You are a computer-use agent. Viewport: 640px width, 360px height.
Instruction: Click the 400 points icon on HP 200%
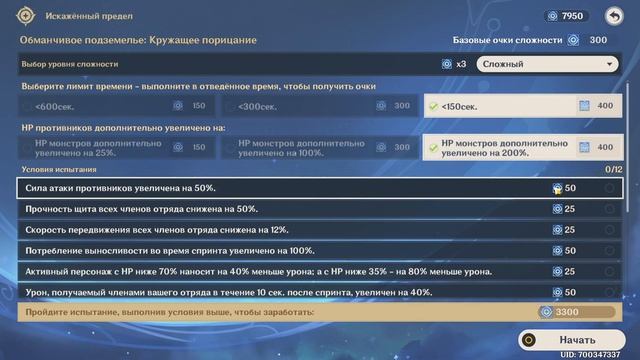tap(584, 147)
